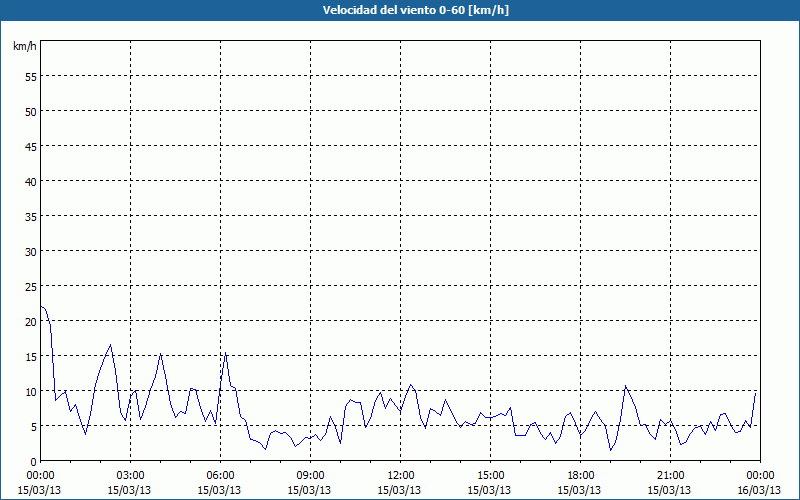The height and width of the screenshot is (500, 800).
Task: Select the 50 y-axis tick label
Action: (x=31, y=112)
